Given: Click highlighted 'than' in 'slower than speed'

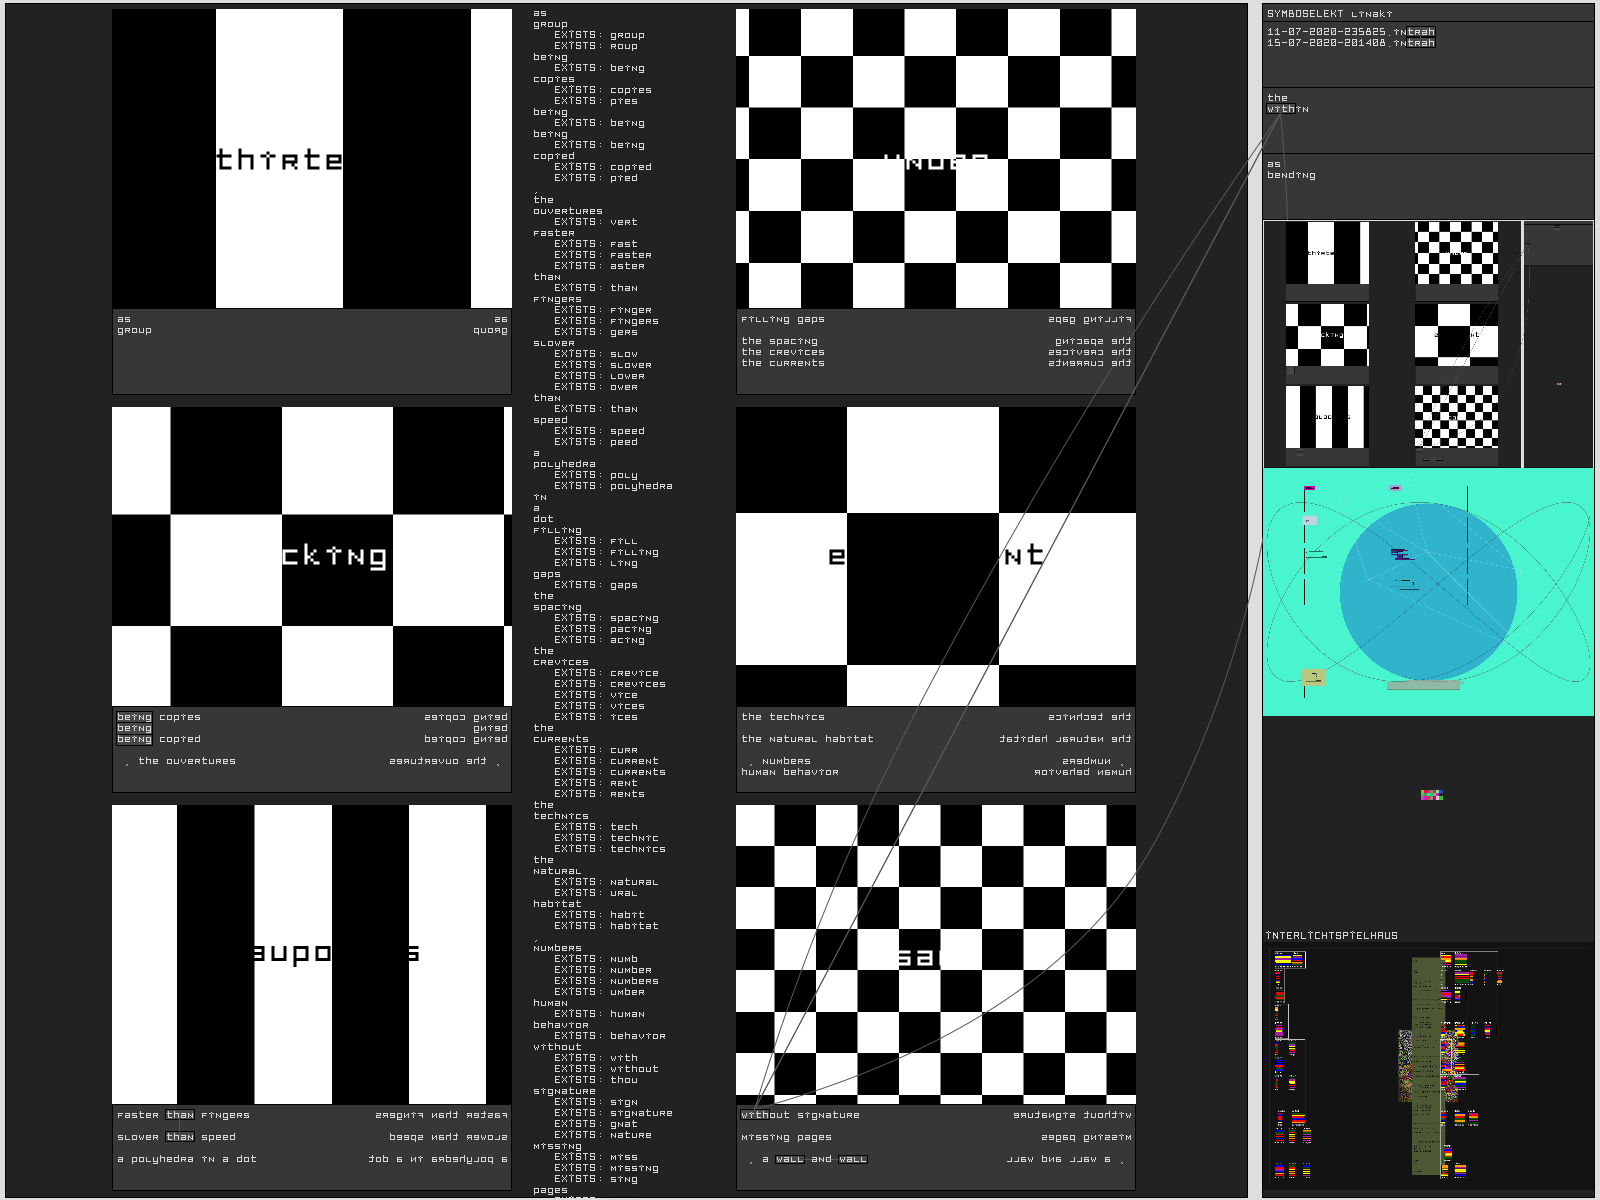Looking at the screenshot, I should coord(180,1137).
